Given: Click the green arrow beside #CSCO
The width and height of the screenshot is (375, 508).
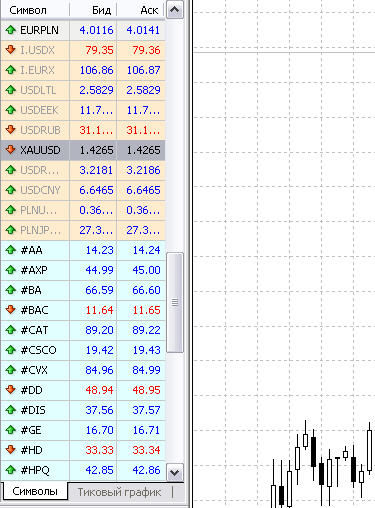Looking at the screenshot, I should coord(11,350).
